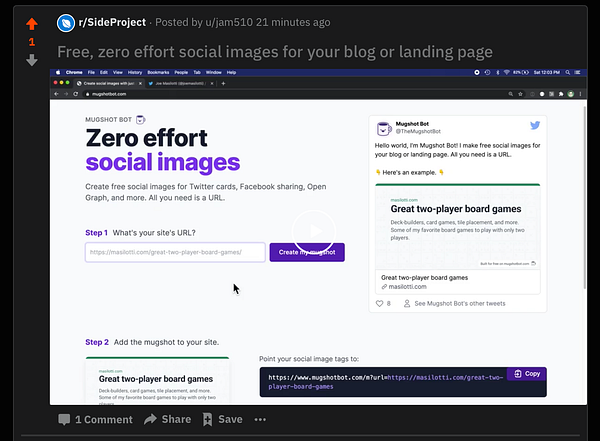The width and height of the screenshot is (600, 441).
Task: Click the Bluetooth status icon
Action: point(497,72)
